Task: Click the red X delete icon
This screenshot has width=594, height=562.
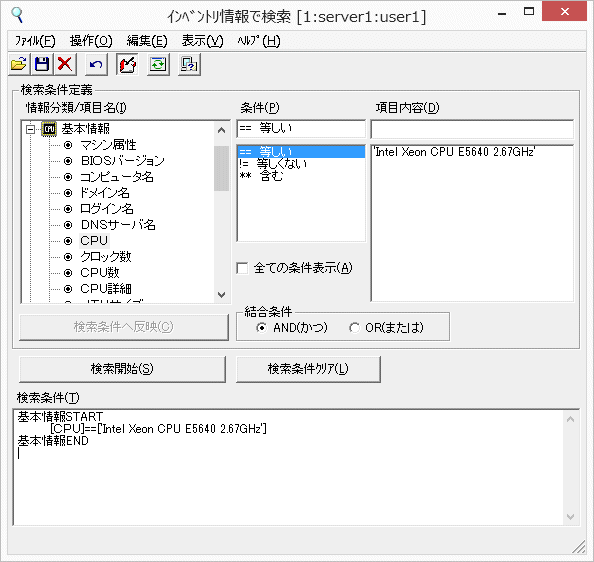Action: [65, 64]
